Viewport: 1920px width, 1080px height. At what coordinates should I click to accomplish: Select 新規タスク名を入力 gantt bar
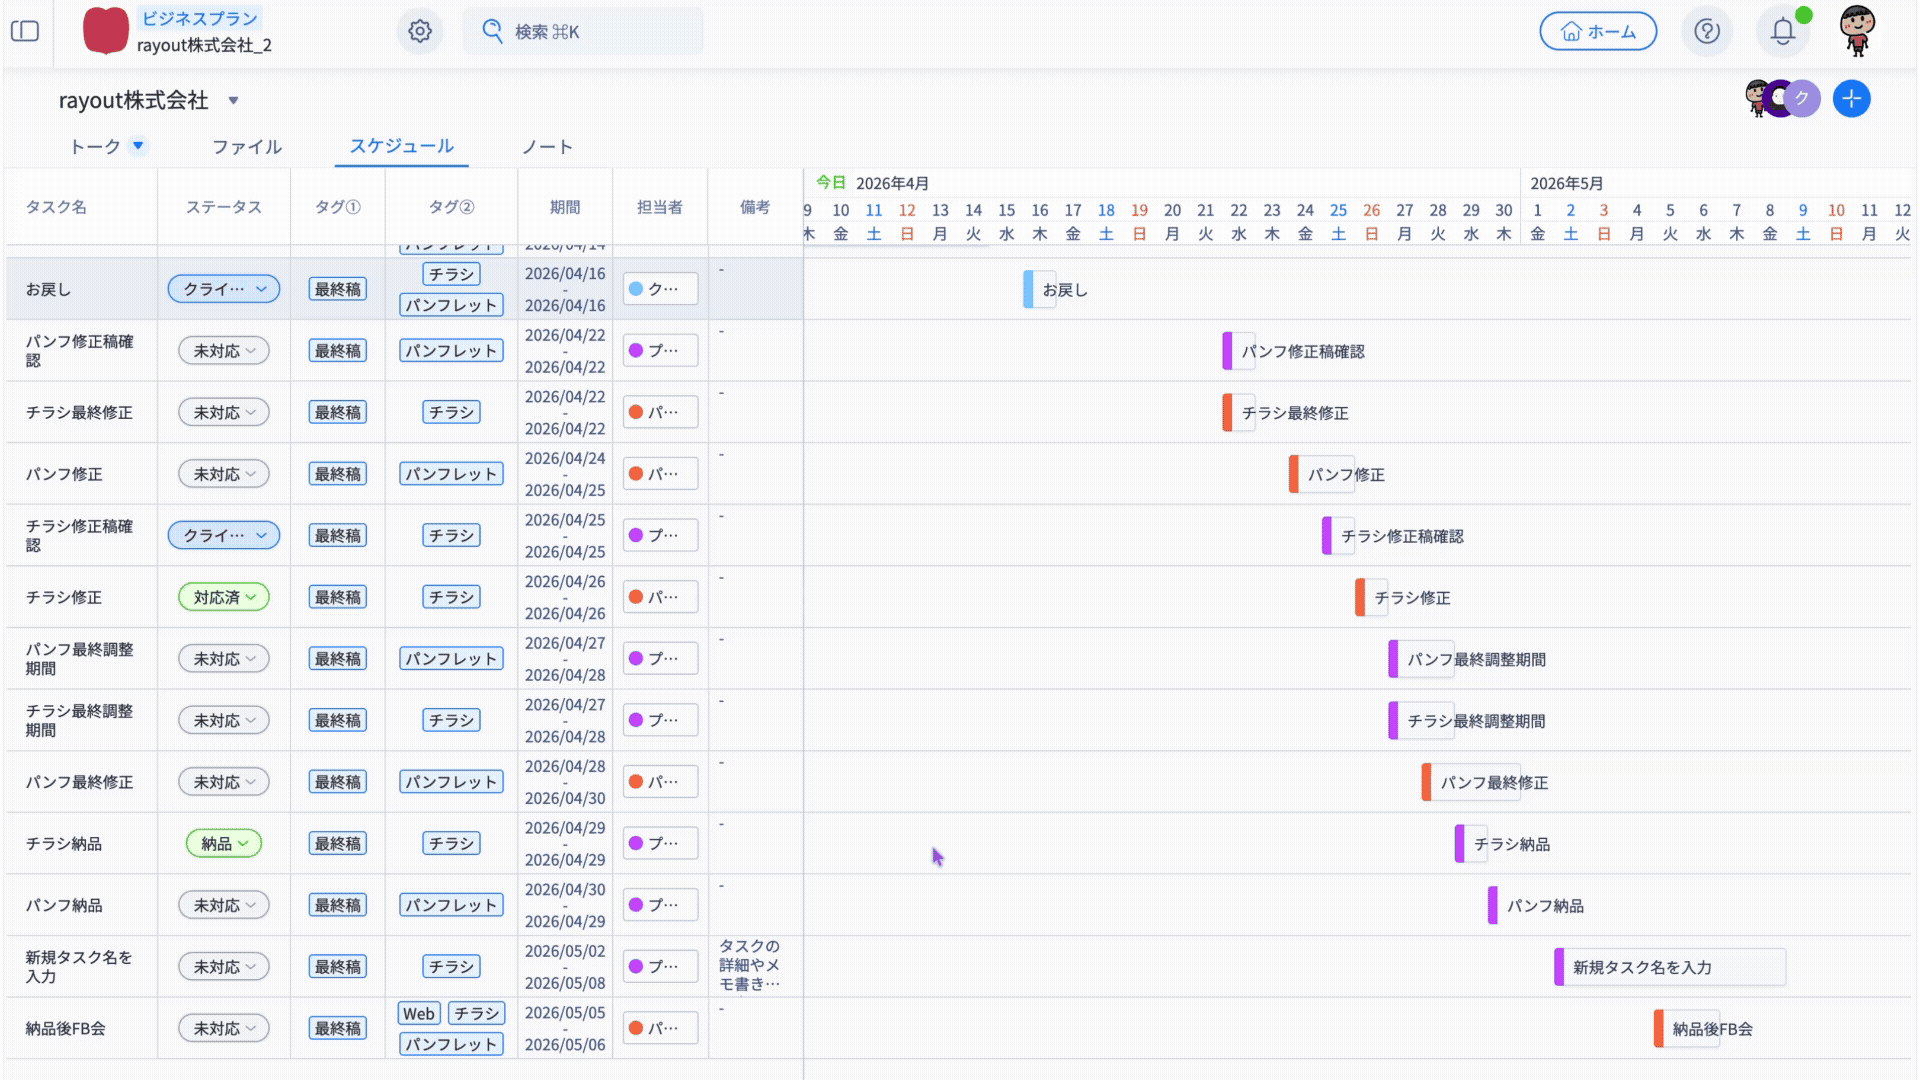[1669, 967]
